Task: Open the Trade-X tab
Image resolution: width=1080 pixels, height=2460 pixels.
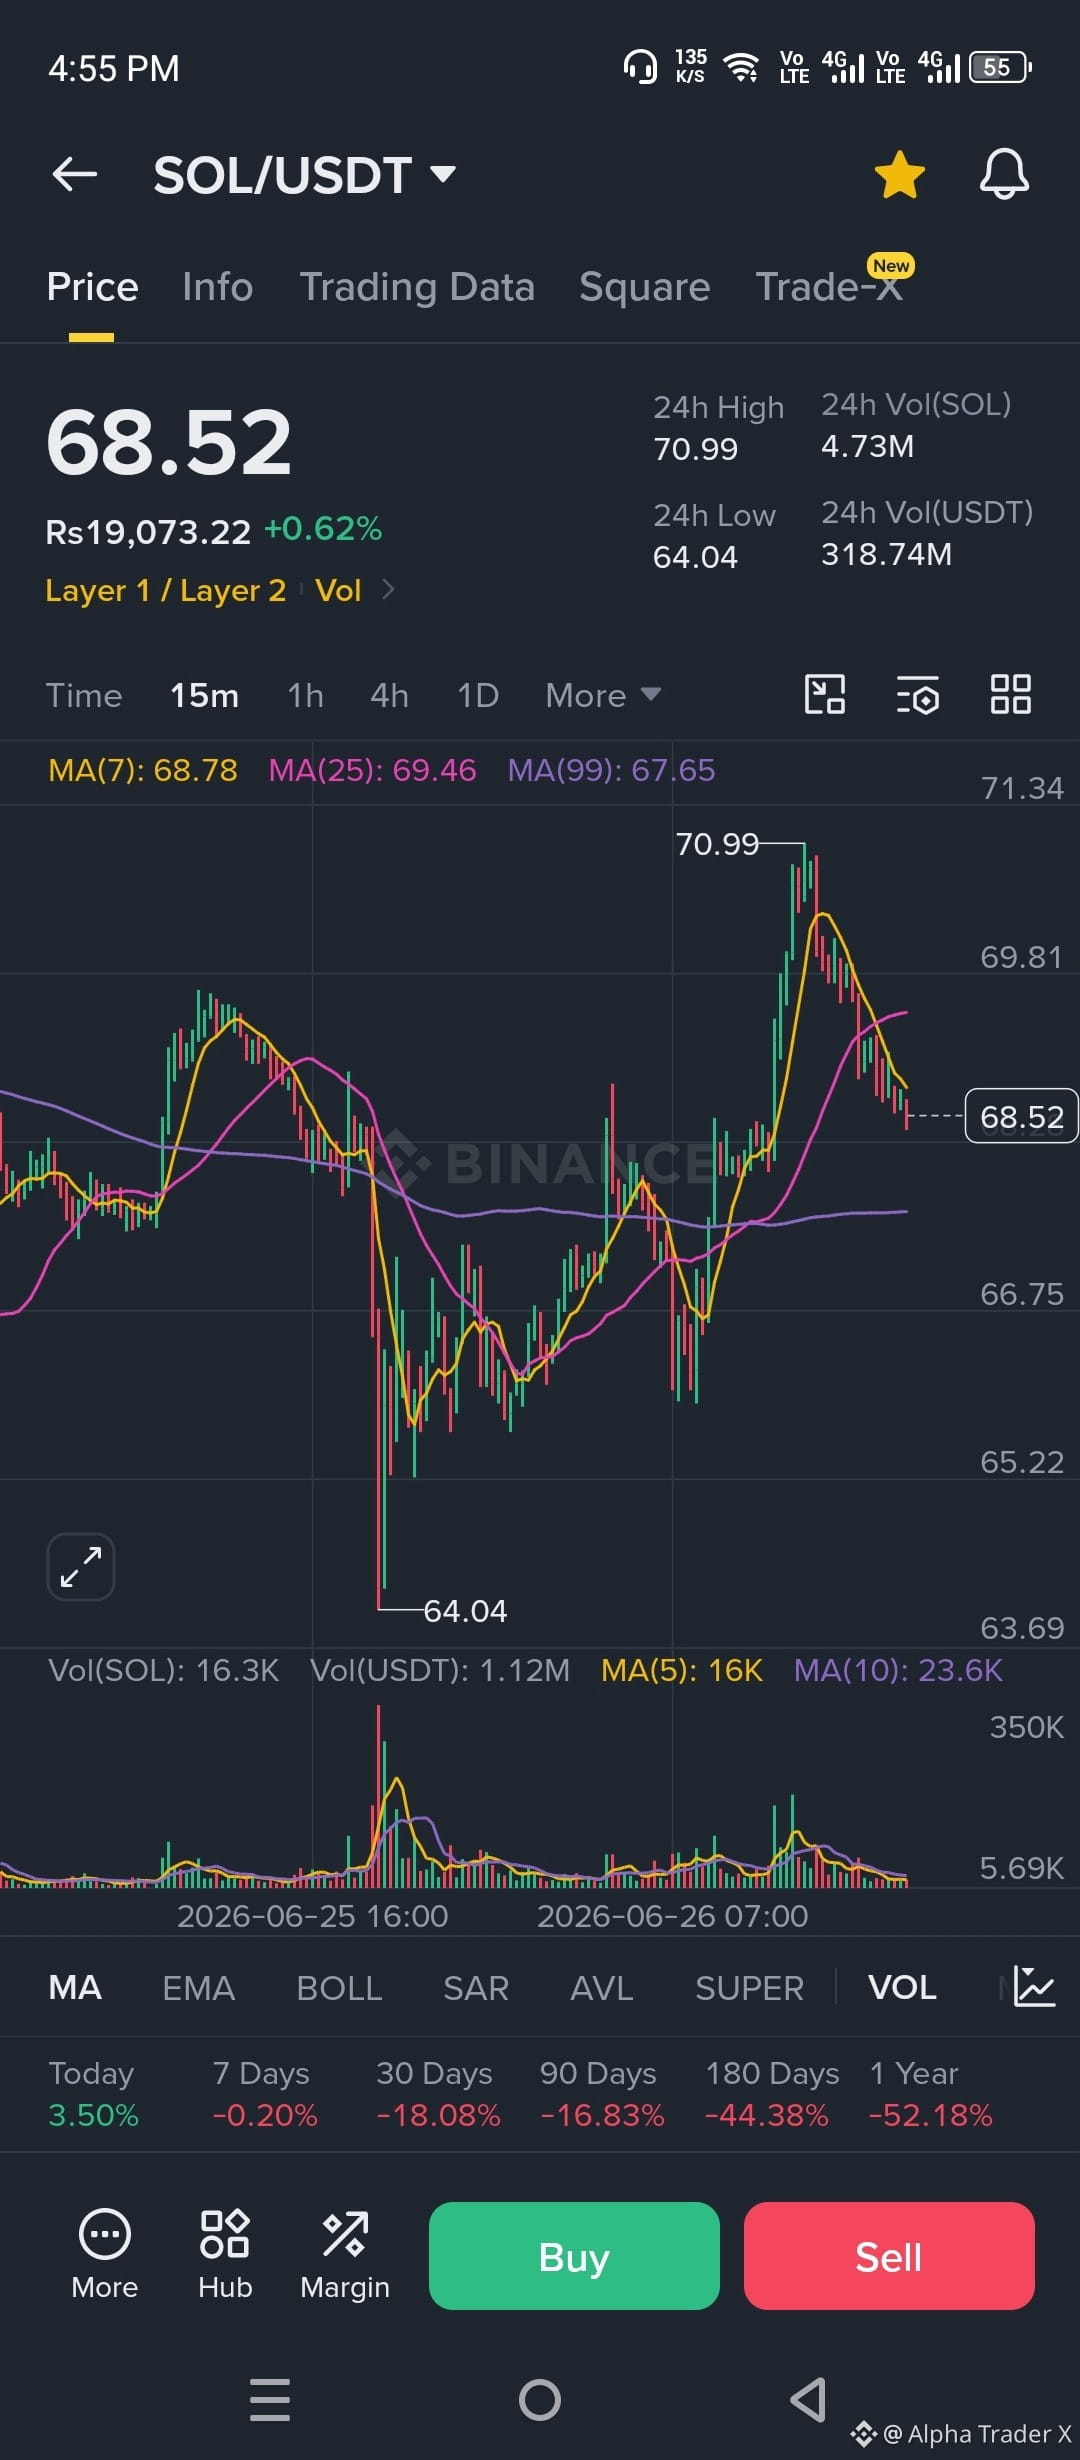Action: 830,287
